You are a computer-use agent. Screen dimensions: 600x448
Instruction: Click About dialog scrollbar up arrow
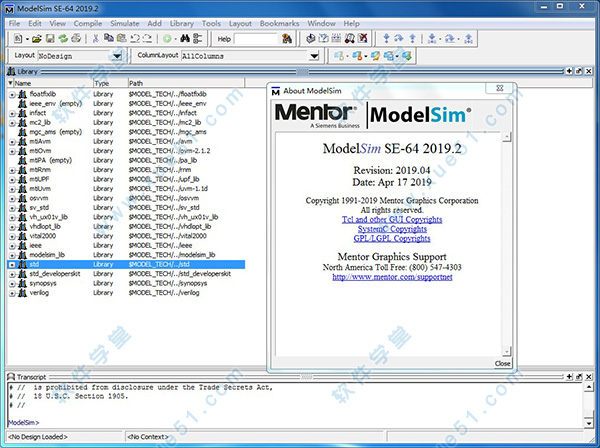[x=507, y=137]
